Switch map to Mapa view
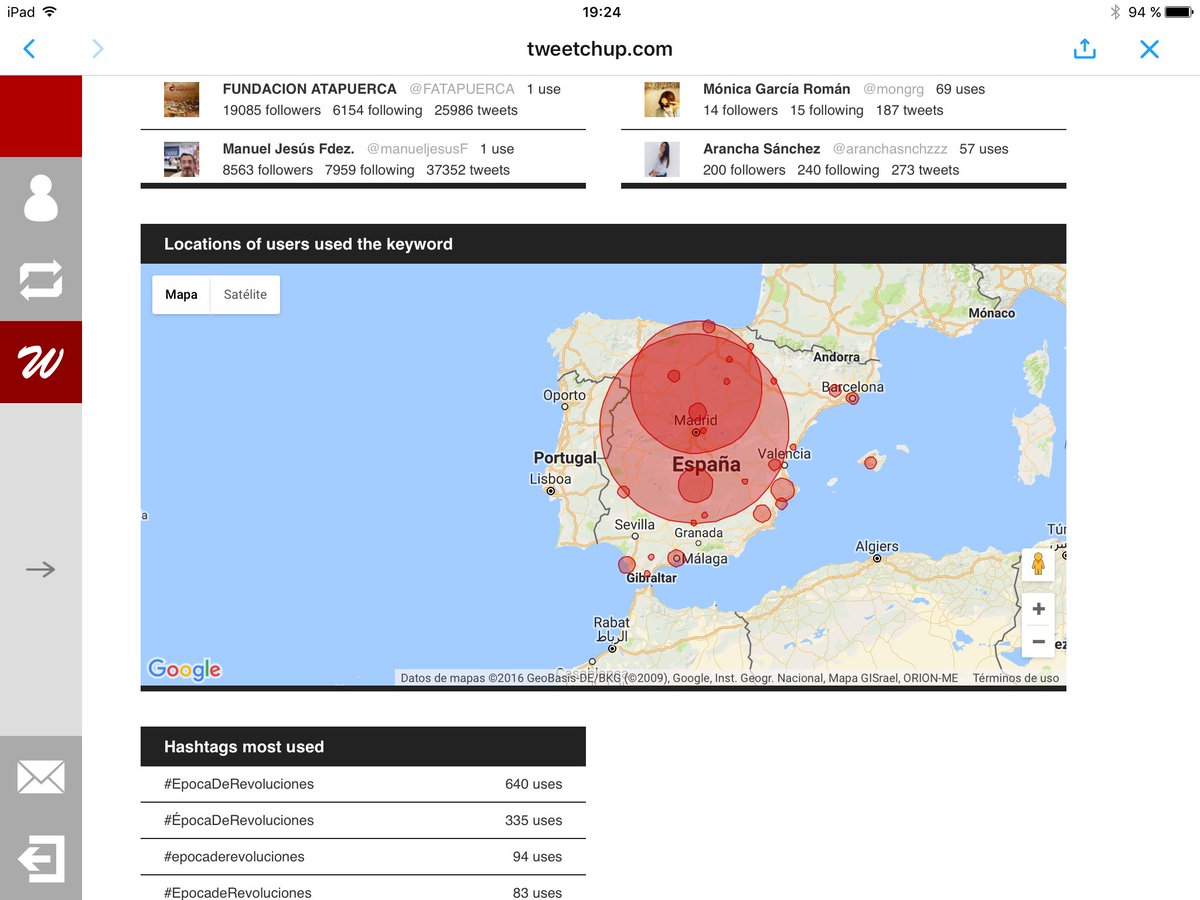Image resolution: width=1200 pixels, height=900 pixels. (181, 295)
